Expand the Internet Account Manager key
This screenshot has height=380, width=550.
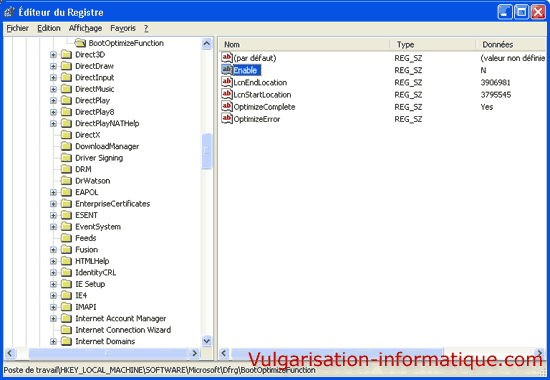coord(53,319)
